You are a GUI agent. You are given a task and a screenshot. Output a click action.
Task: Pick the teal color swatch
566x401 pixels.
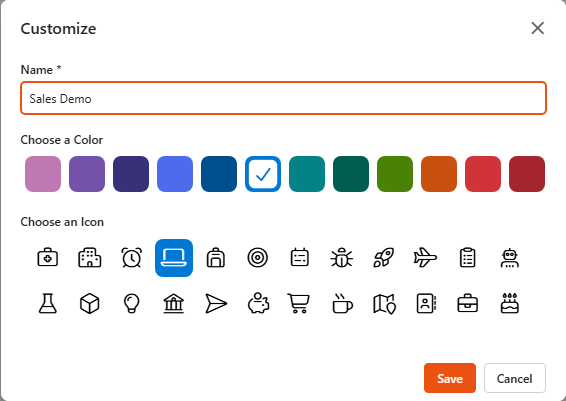pos(307,174)
